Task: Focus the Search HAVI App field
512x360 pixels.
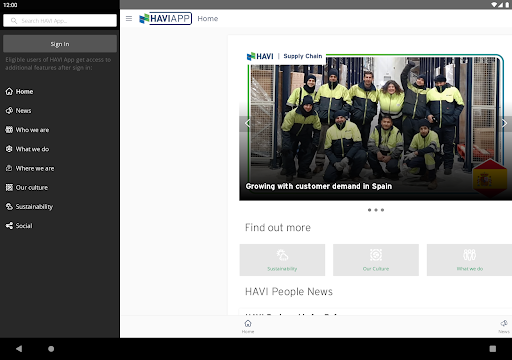Action: click(60, 21)
